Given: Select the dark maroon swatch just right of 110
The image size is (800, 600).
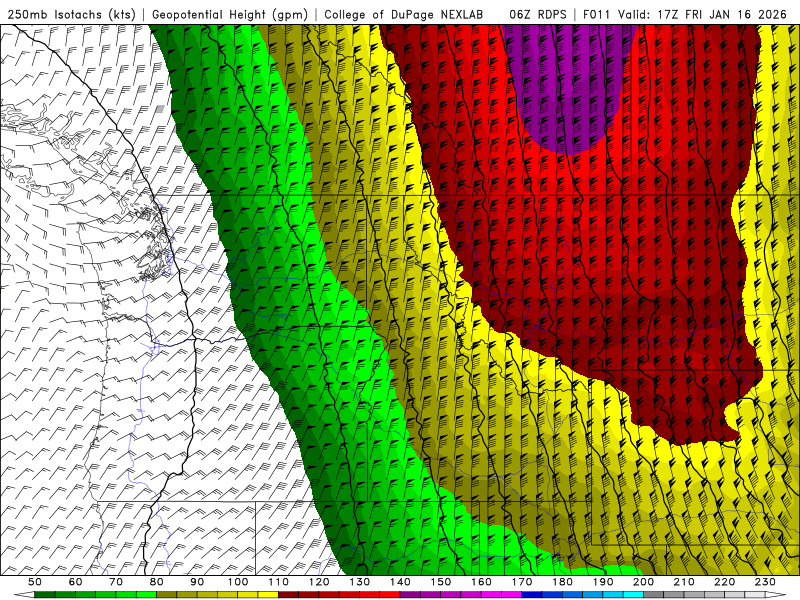Looking at the screenshot, I should tap(288, 595).
